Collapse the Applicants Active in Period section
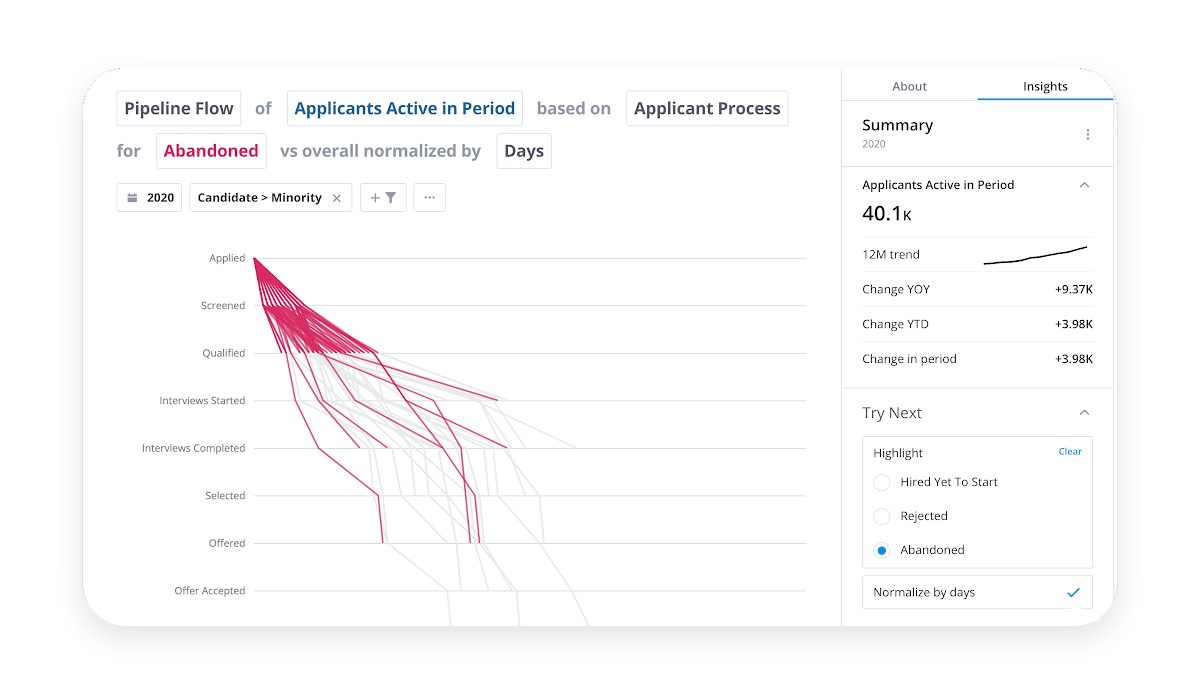This screenshot has width=1200, height=700. [1085, 185]
